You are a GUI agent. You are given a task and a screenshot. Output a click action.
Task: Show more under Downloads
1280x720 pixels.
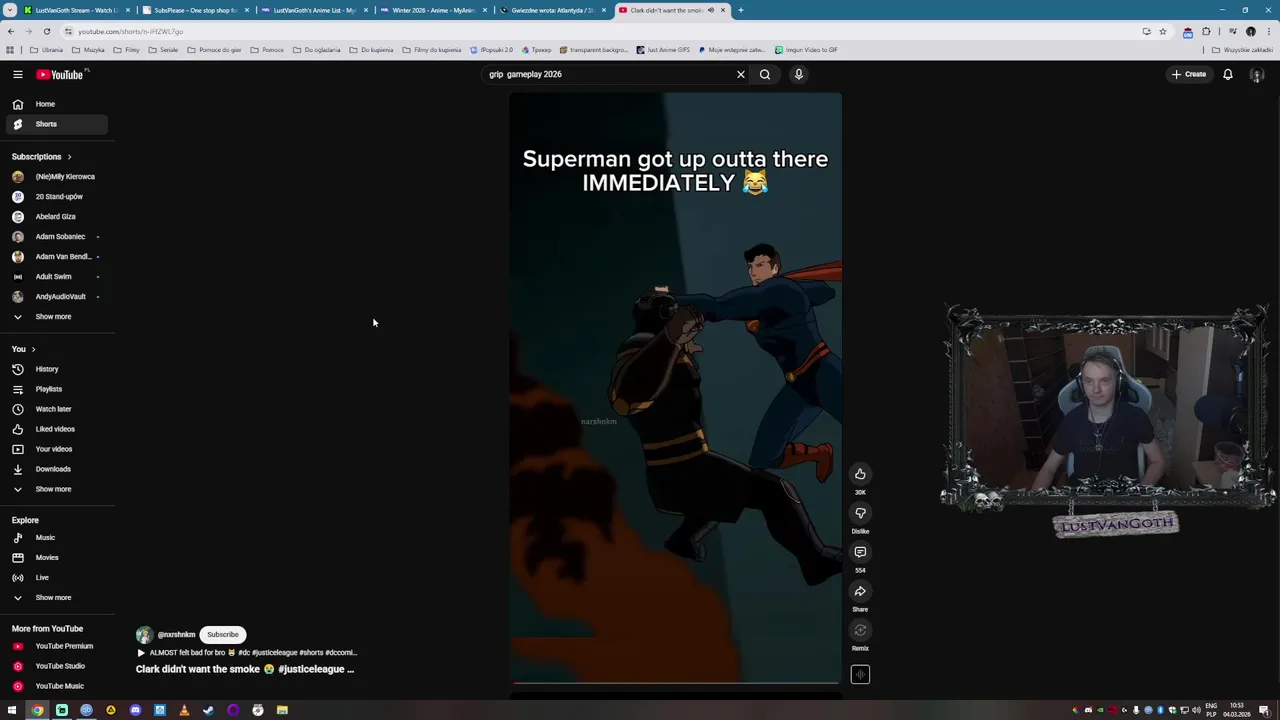55,489
